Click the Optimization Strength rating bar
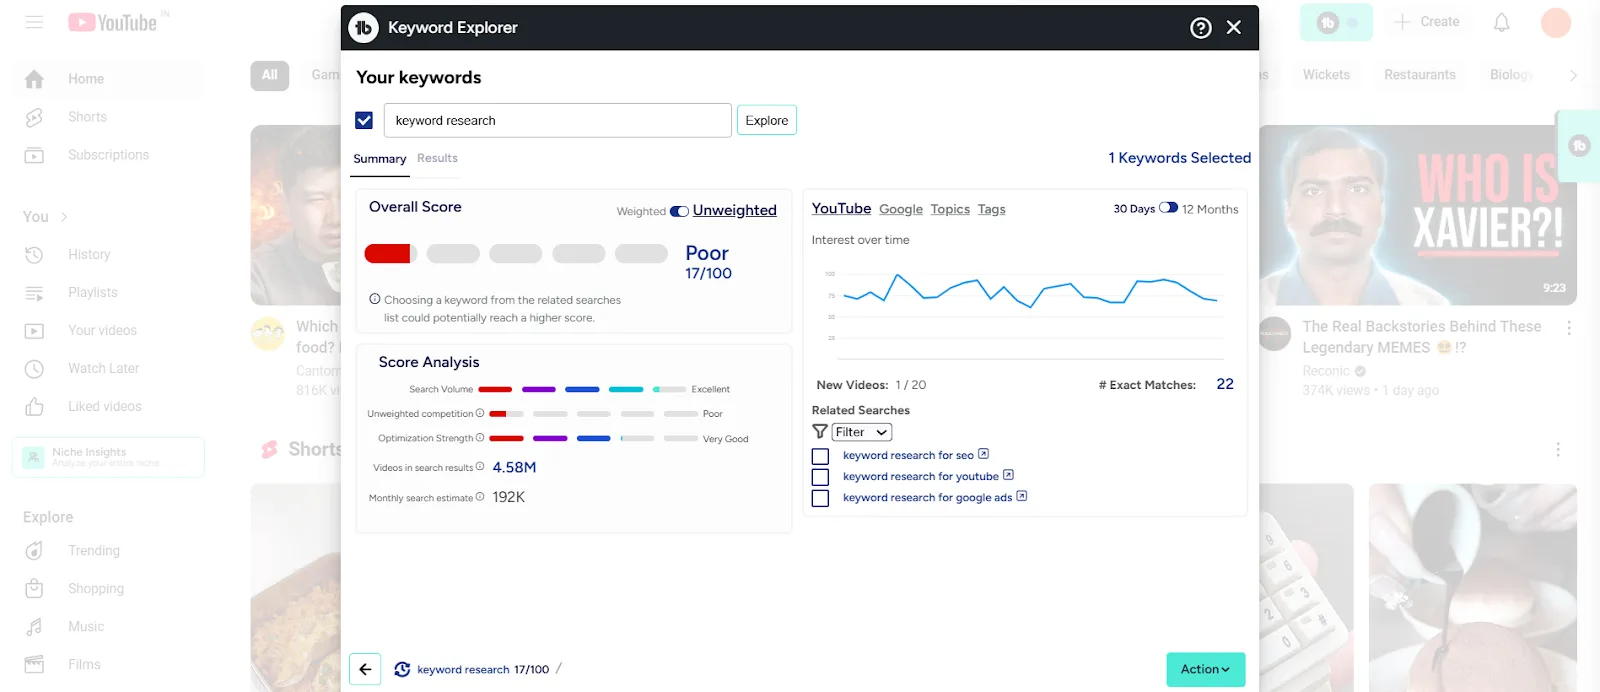The width and height of the screenshot is (1600, 692). [594, 438]
